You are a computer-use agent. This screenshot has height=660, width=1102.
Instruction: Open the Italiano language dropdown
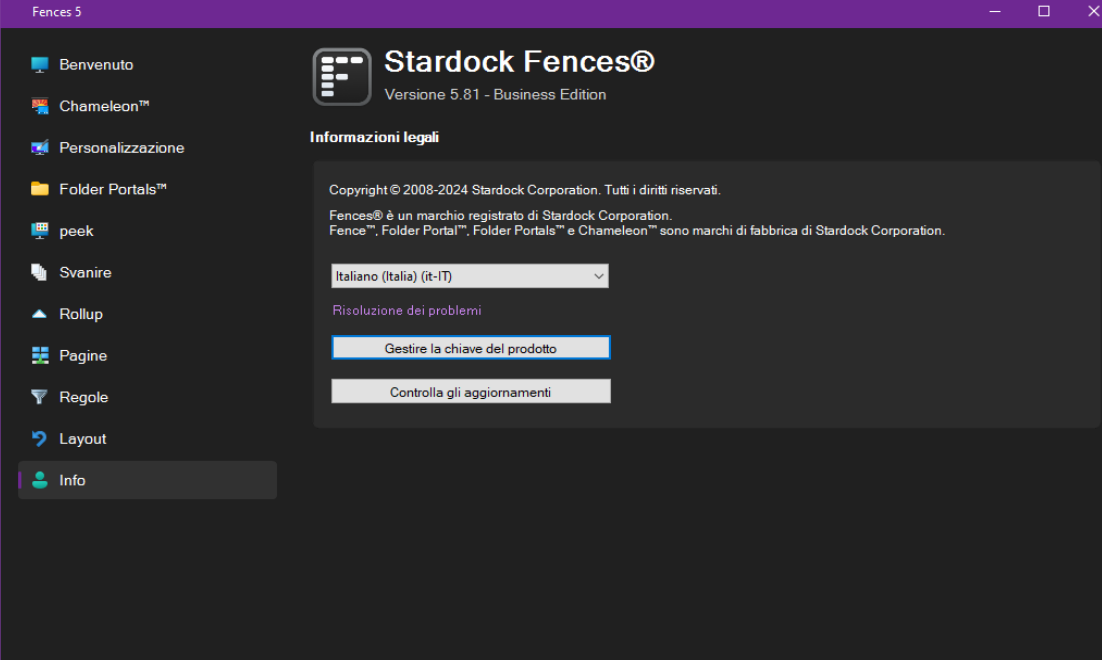pos(469,276)
